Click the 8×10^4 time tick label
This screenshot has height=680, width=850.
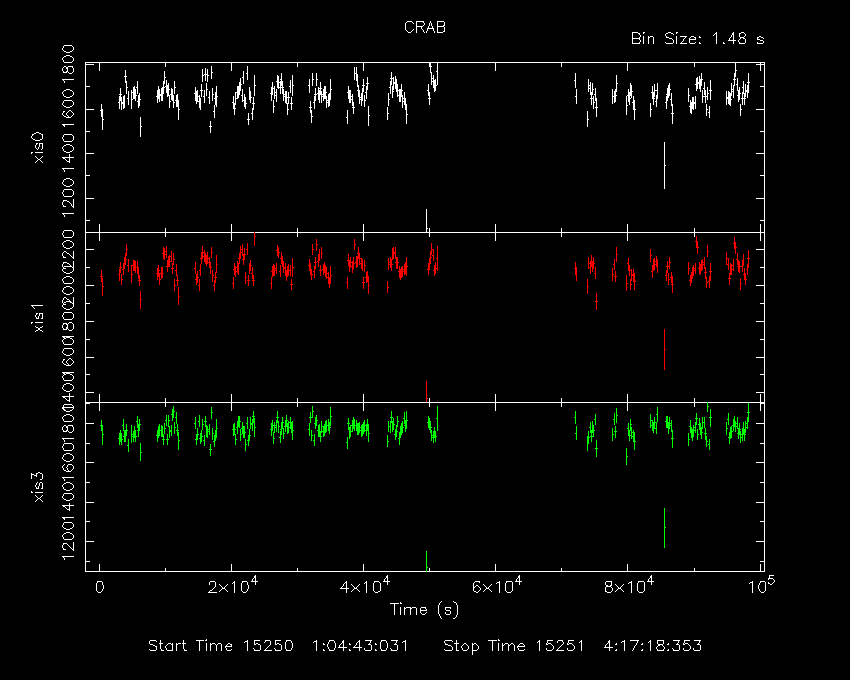(x=629, y=586)
